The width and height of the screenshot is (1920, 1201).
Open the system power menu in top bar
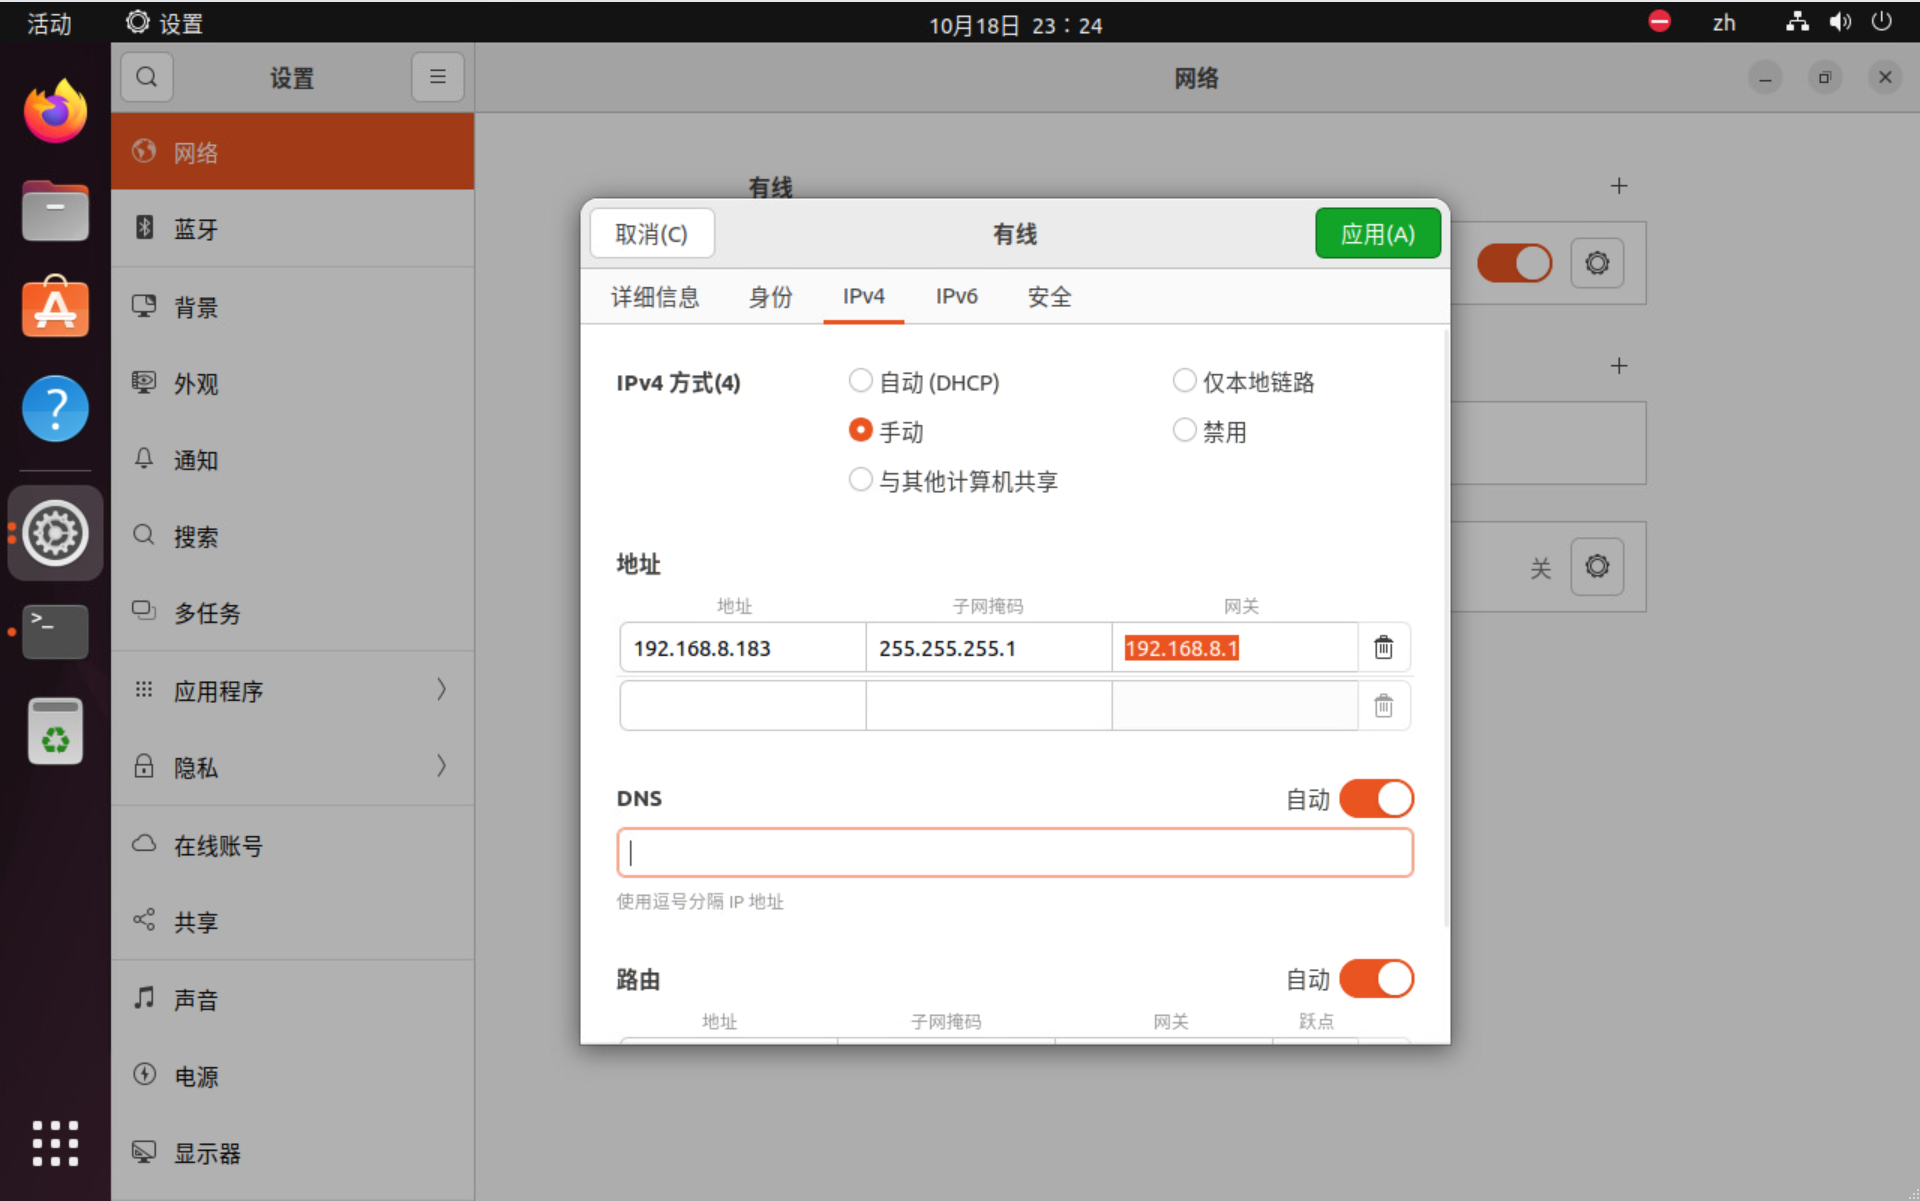click(x=1881, y=22)
